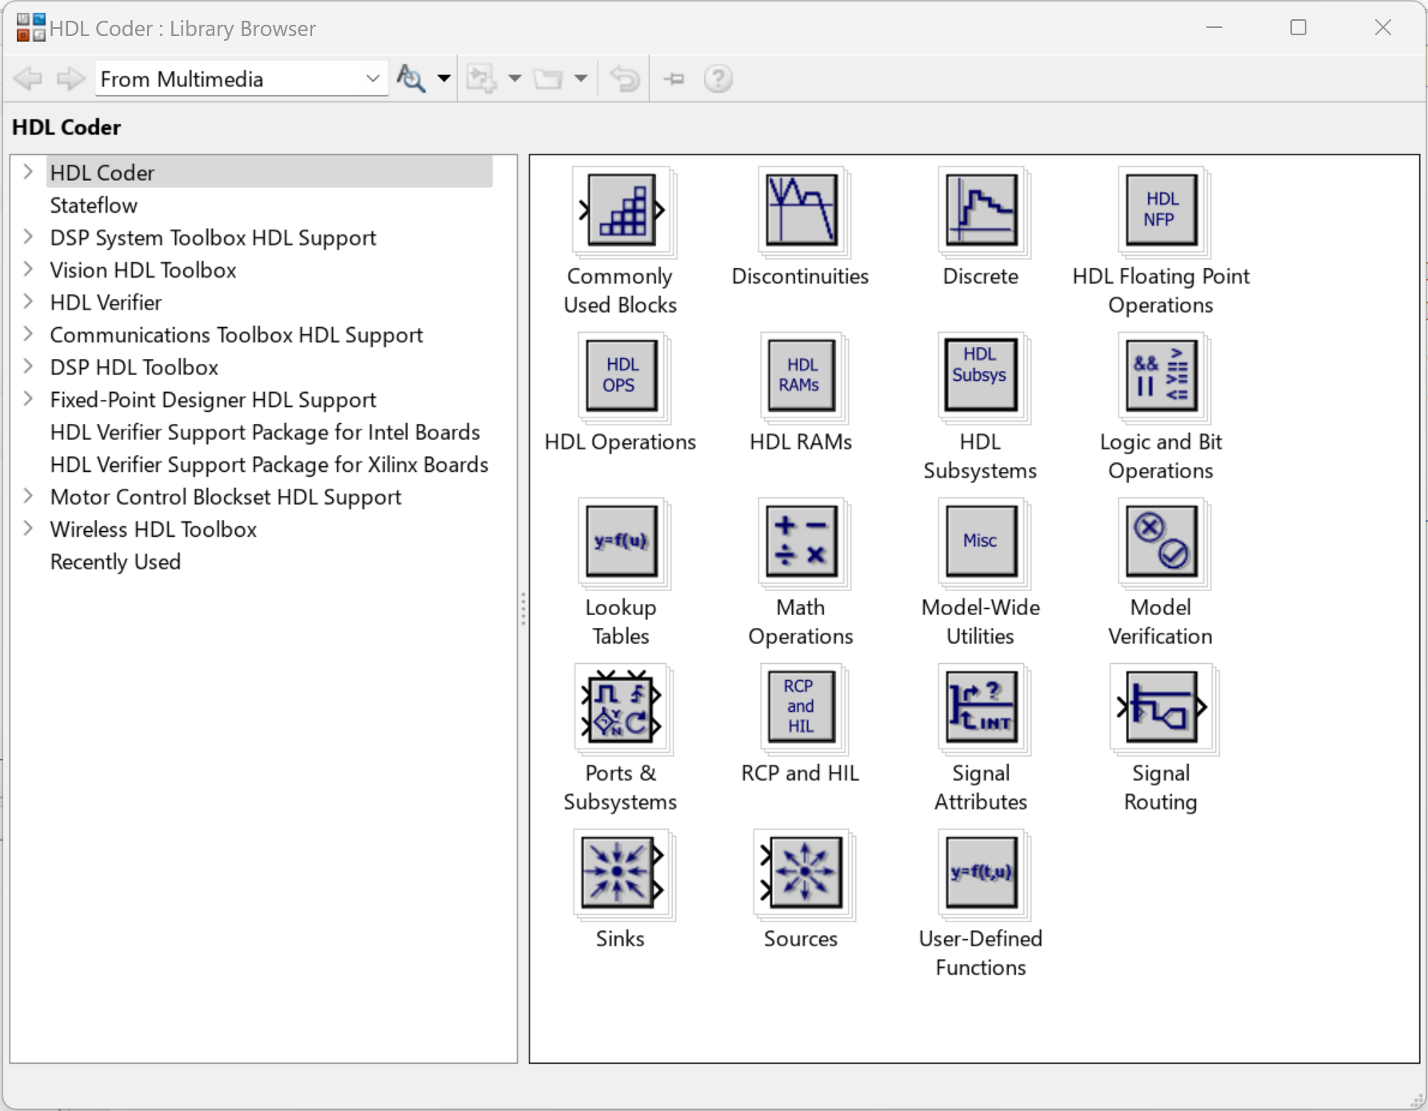The height and width of the screenshot is (1111, 1428).
Task: Expand the DSP System Toolbox HDL Support node
Action: tap(27, 238)
